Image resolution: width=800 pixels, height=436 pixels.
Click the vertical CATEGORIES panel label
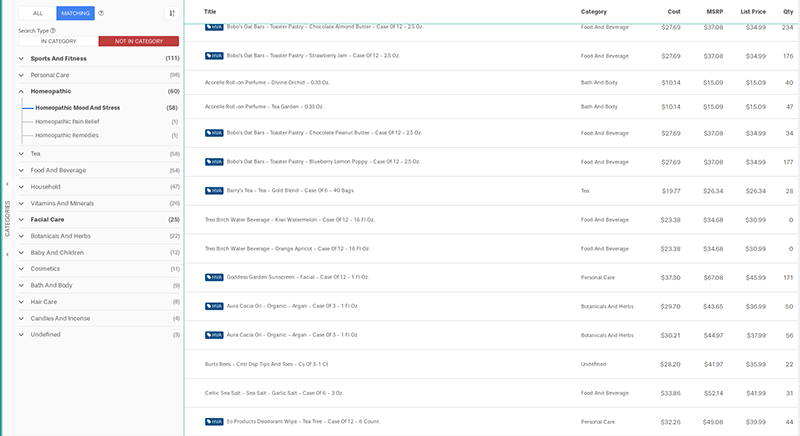7,219
